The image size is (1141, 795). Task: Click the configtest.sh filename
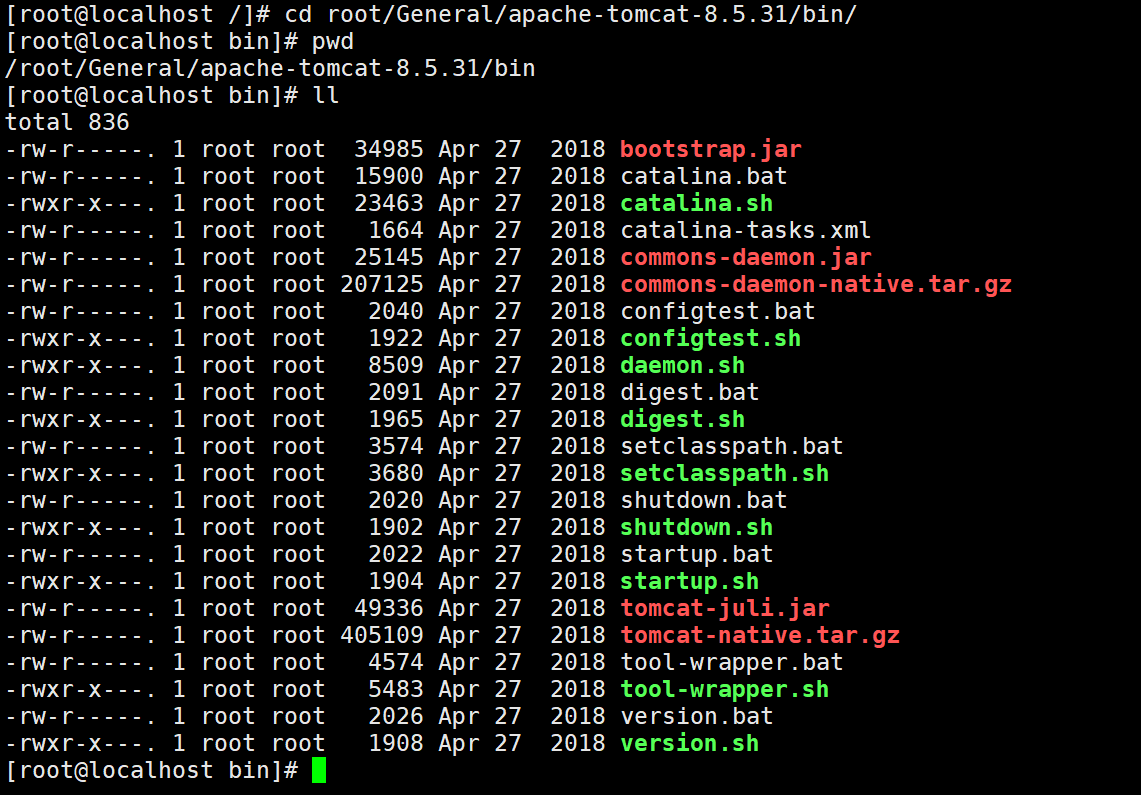[x=710, y=338]
